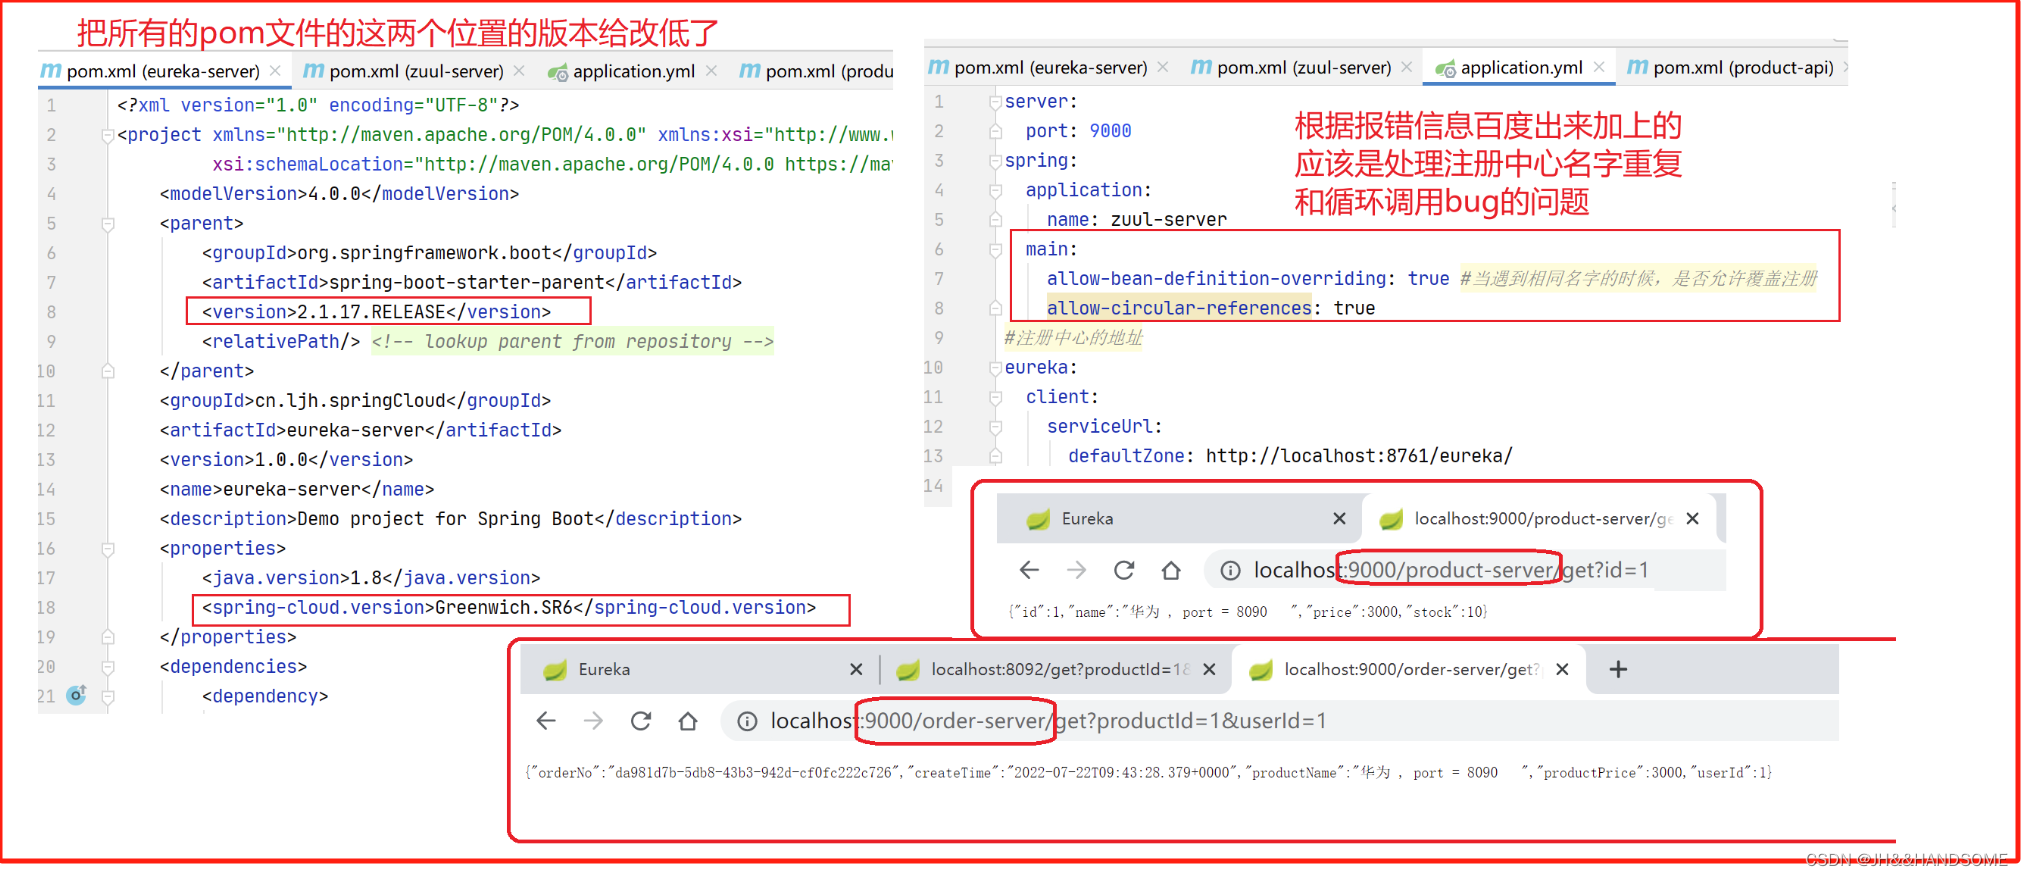Click the 2.1.17.RELEASE version line
The height and width of the screenshot is (876, 2023).
pos(377,312)
